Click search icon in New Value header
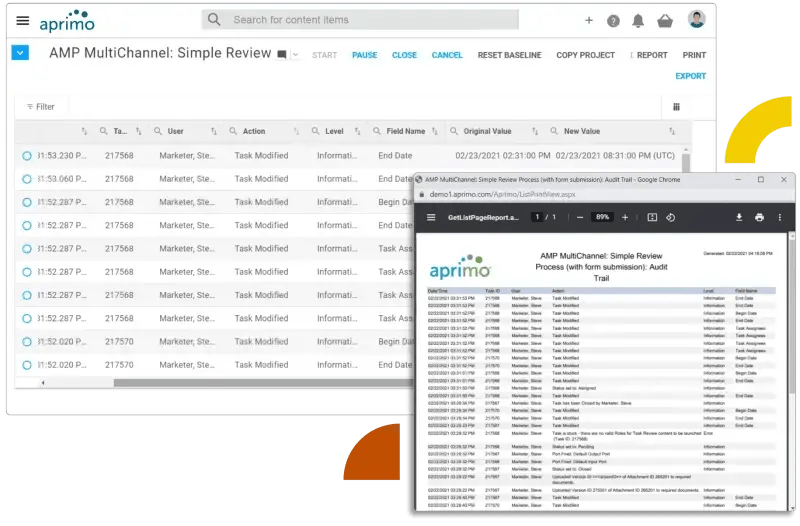 click(554, 131)
